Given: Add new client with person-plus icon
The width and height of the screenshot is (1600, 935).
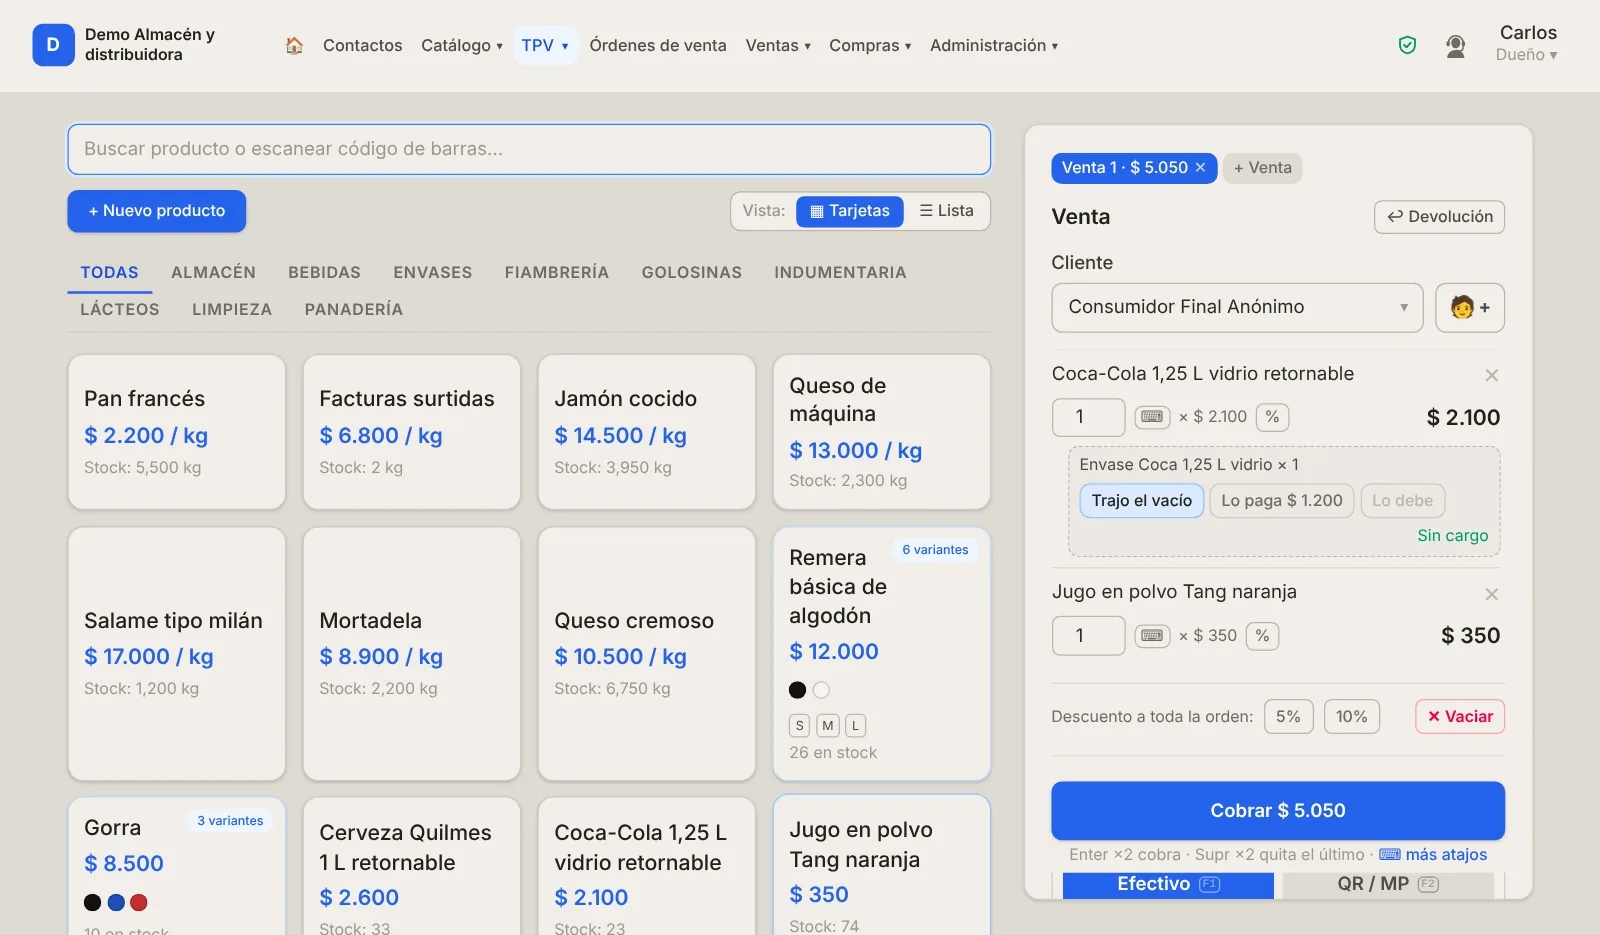Looking at the screenshot, I should [1470, 307].
